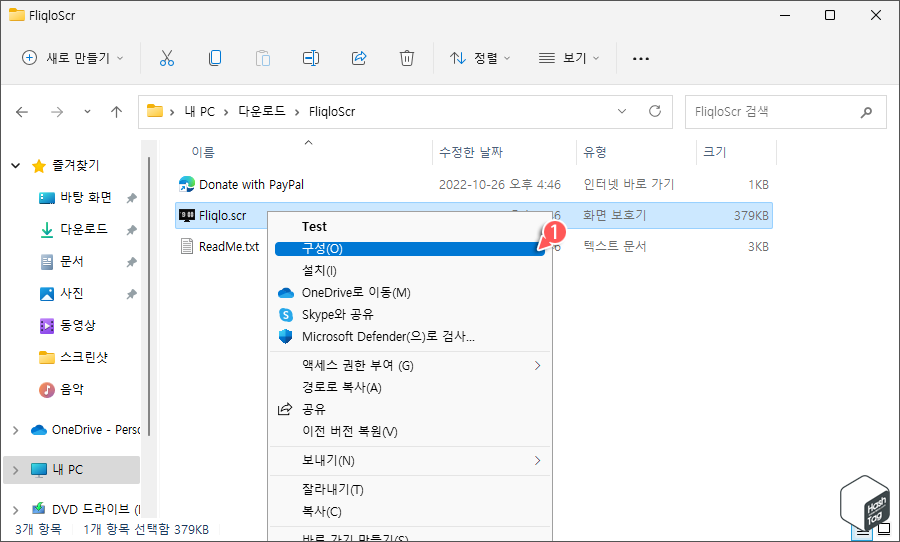Collapse the 즐겨찾기 tree section
The width and height of the screenshot is (900, 542).
[16, 166]
